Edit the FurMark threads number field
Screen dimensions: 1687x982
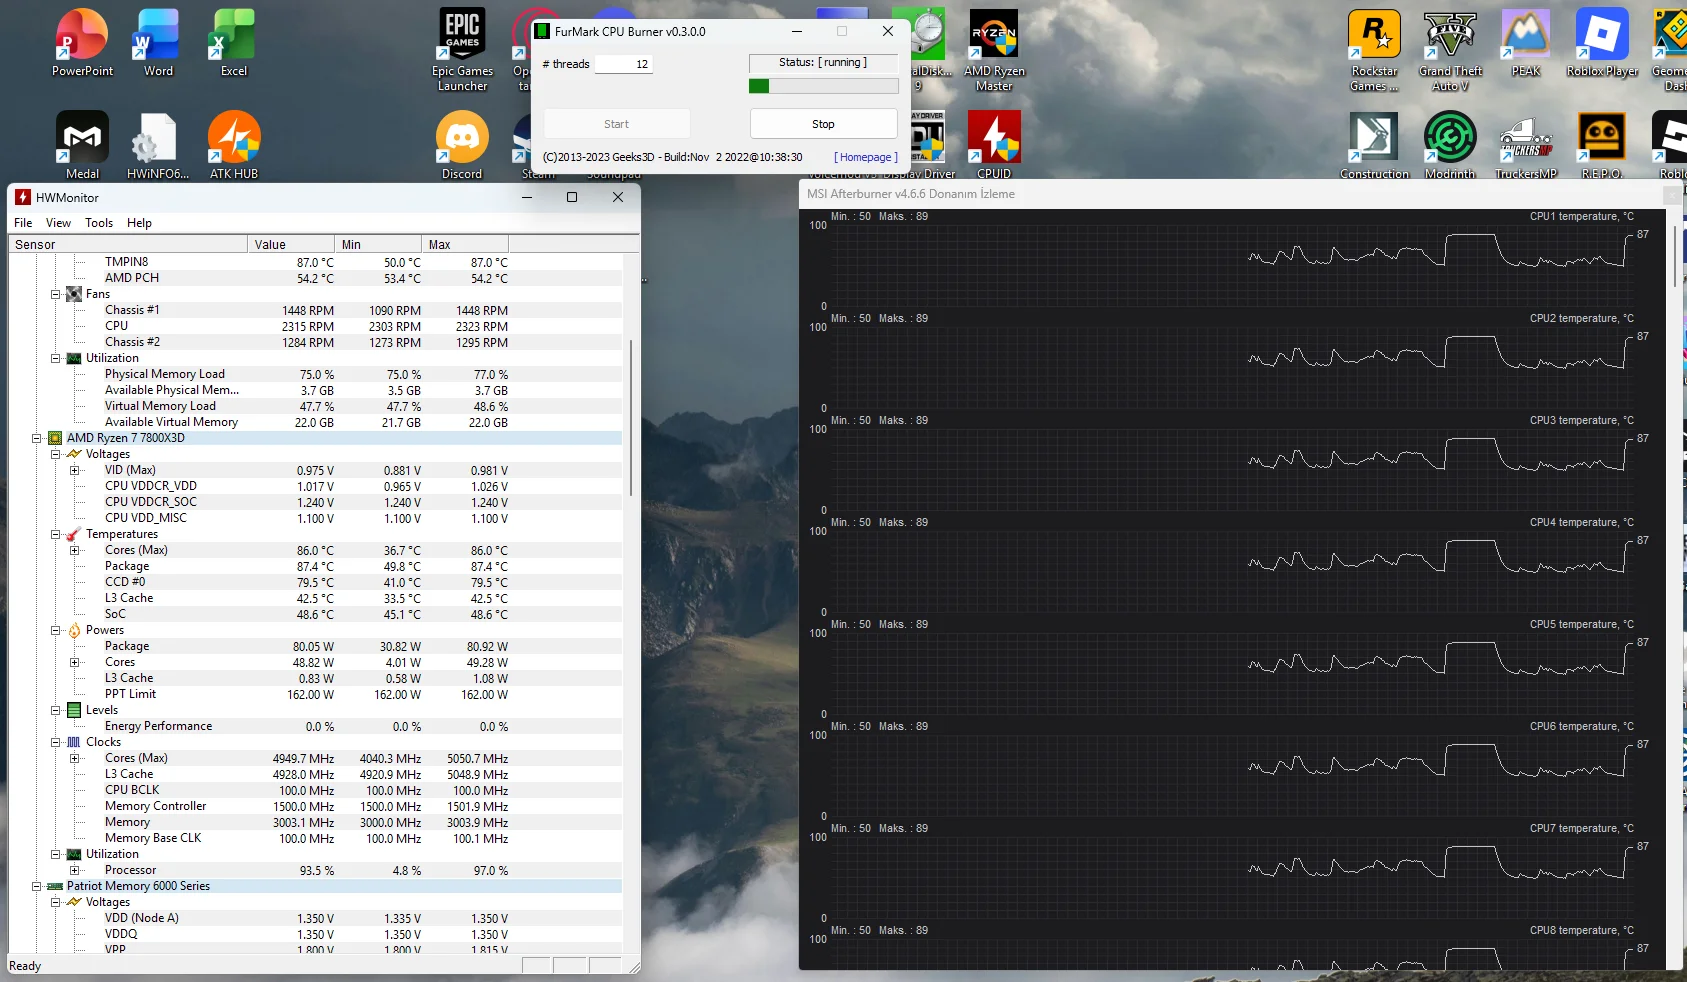[624, 64]
